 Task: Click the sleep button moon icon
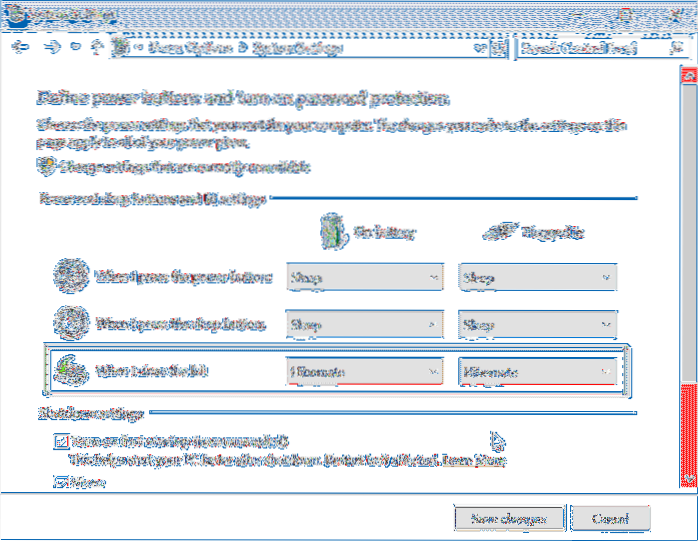coord(70,323)
